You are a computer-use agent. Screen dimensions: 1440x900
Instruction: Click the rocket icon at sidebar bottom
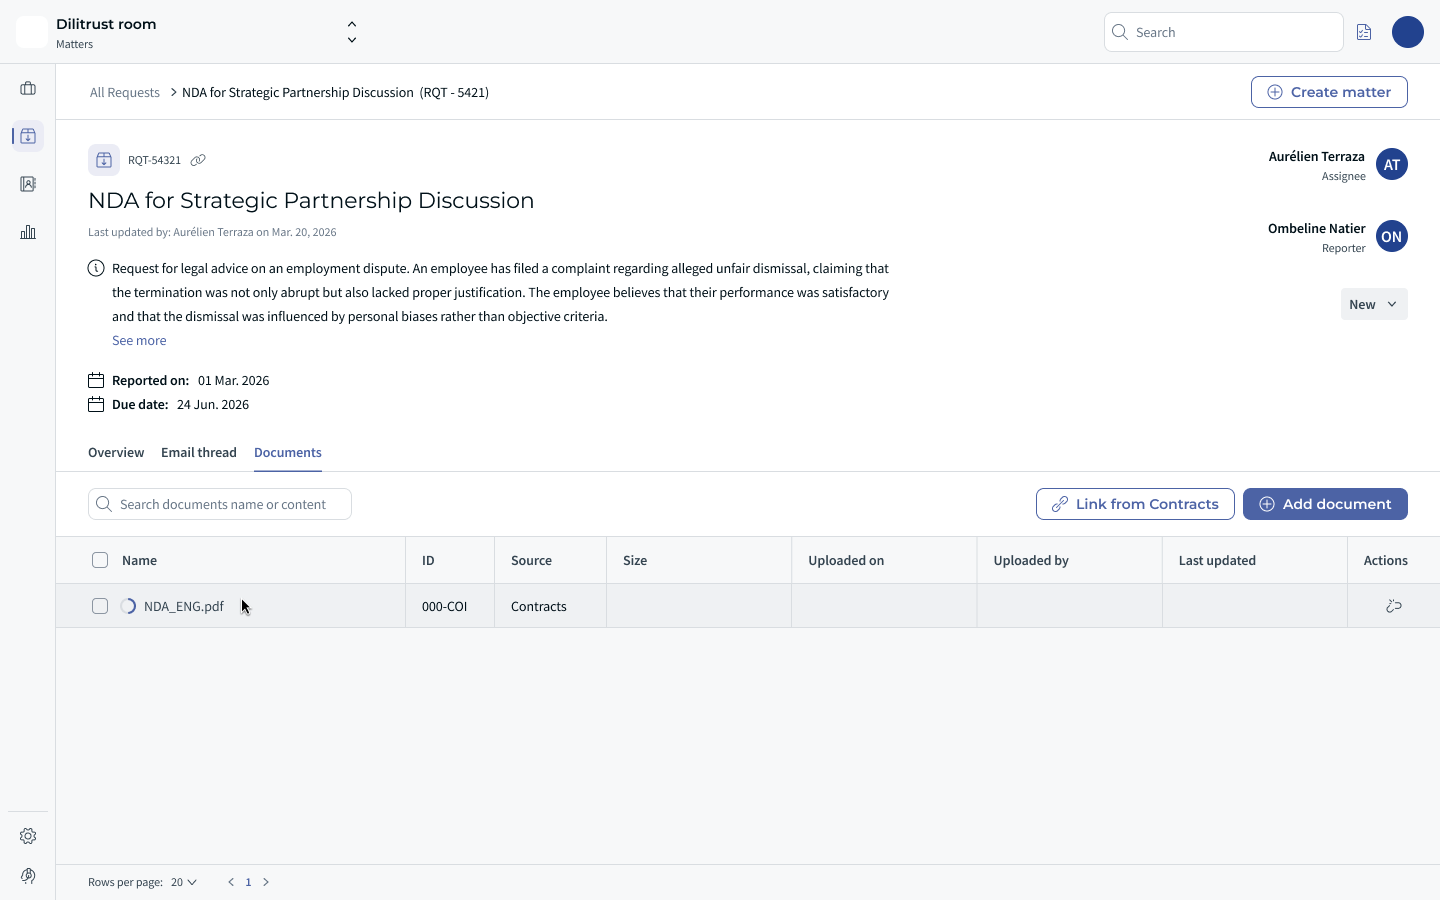(x=28, y=876)
